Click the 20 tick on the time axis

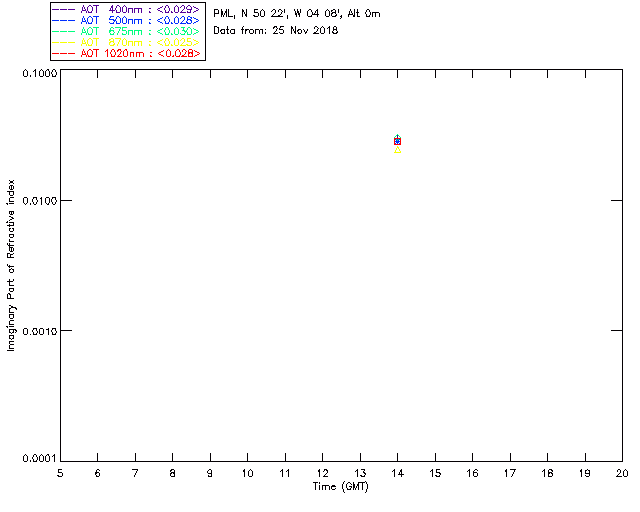coord(621,472)
